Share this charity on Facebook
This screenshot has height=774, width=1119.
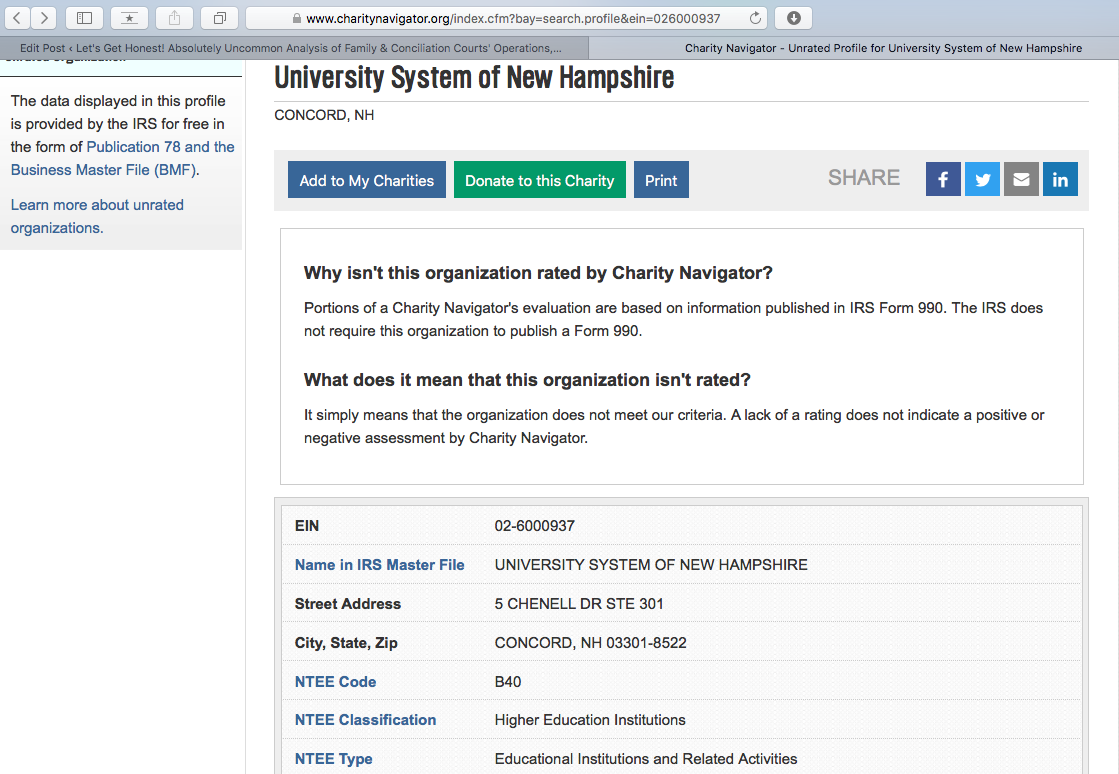[943, 180]
